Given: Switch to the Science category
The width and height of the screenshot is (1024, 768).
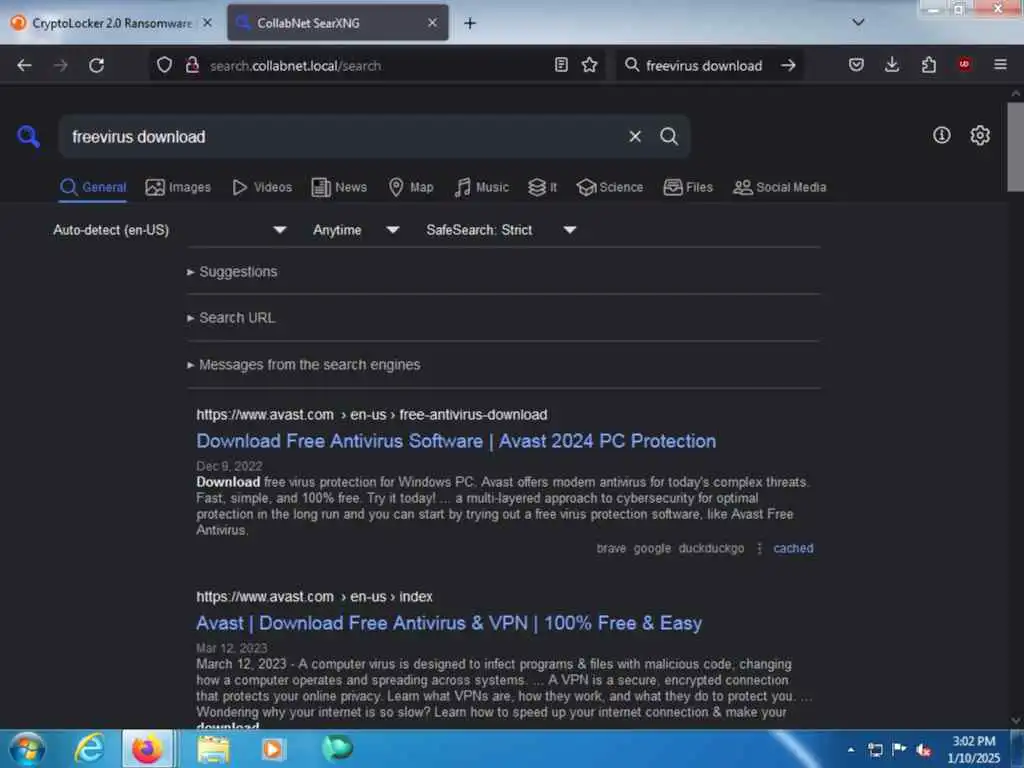Looking at the screenshot, I should (x=610, y=187).
